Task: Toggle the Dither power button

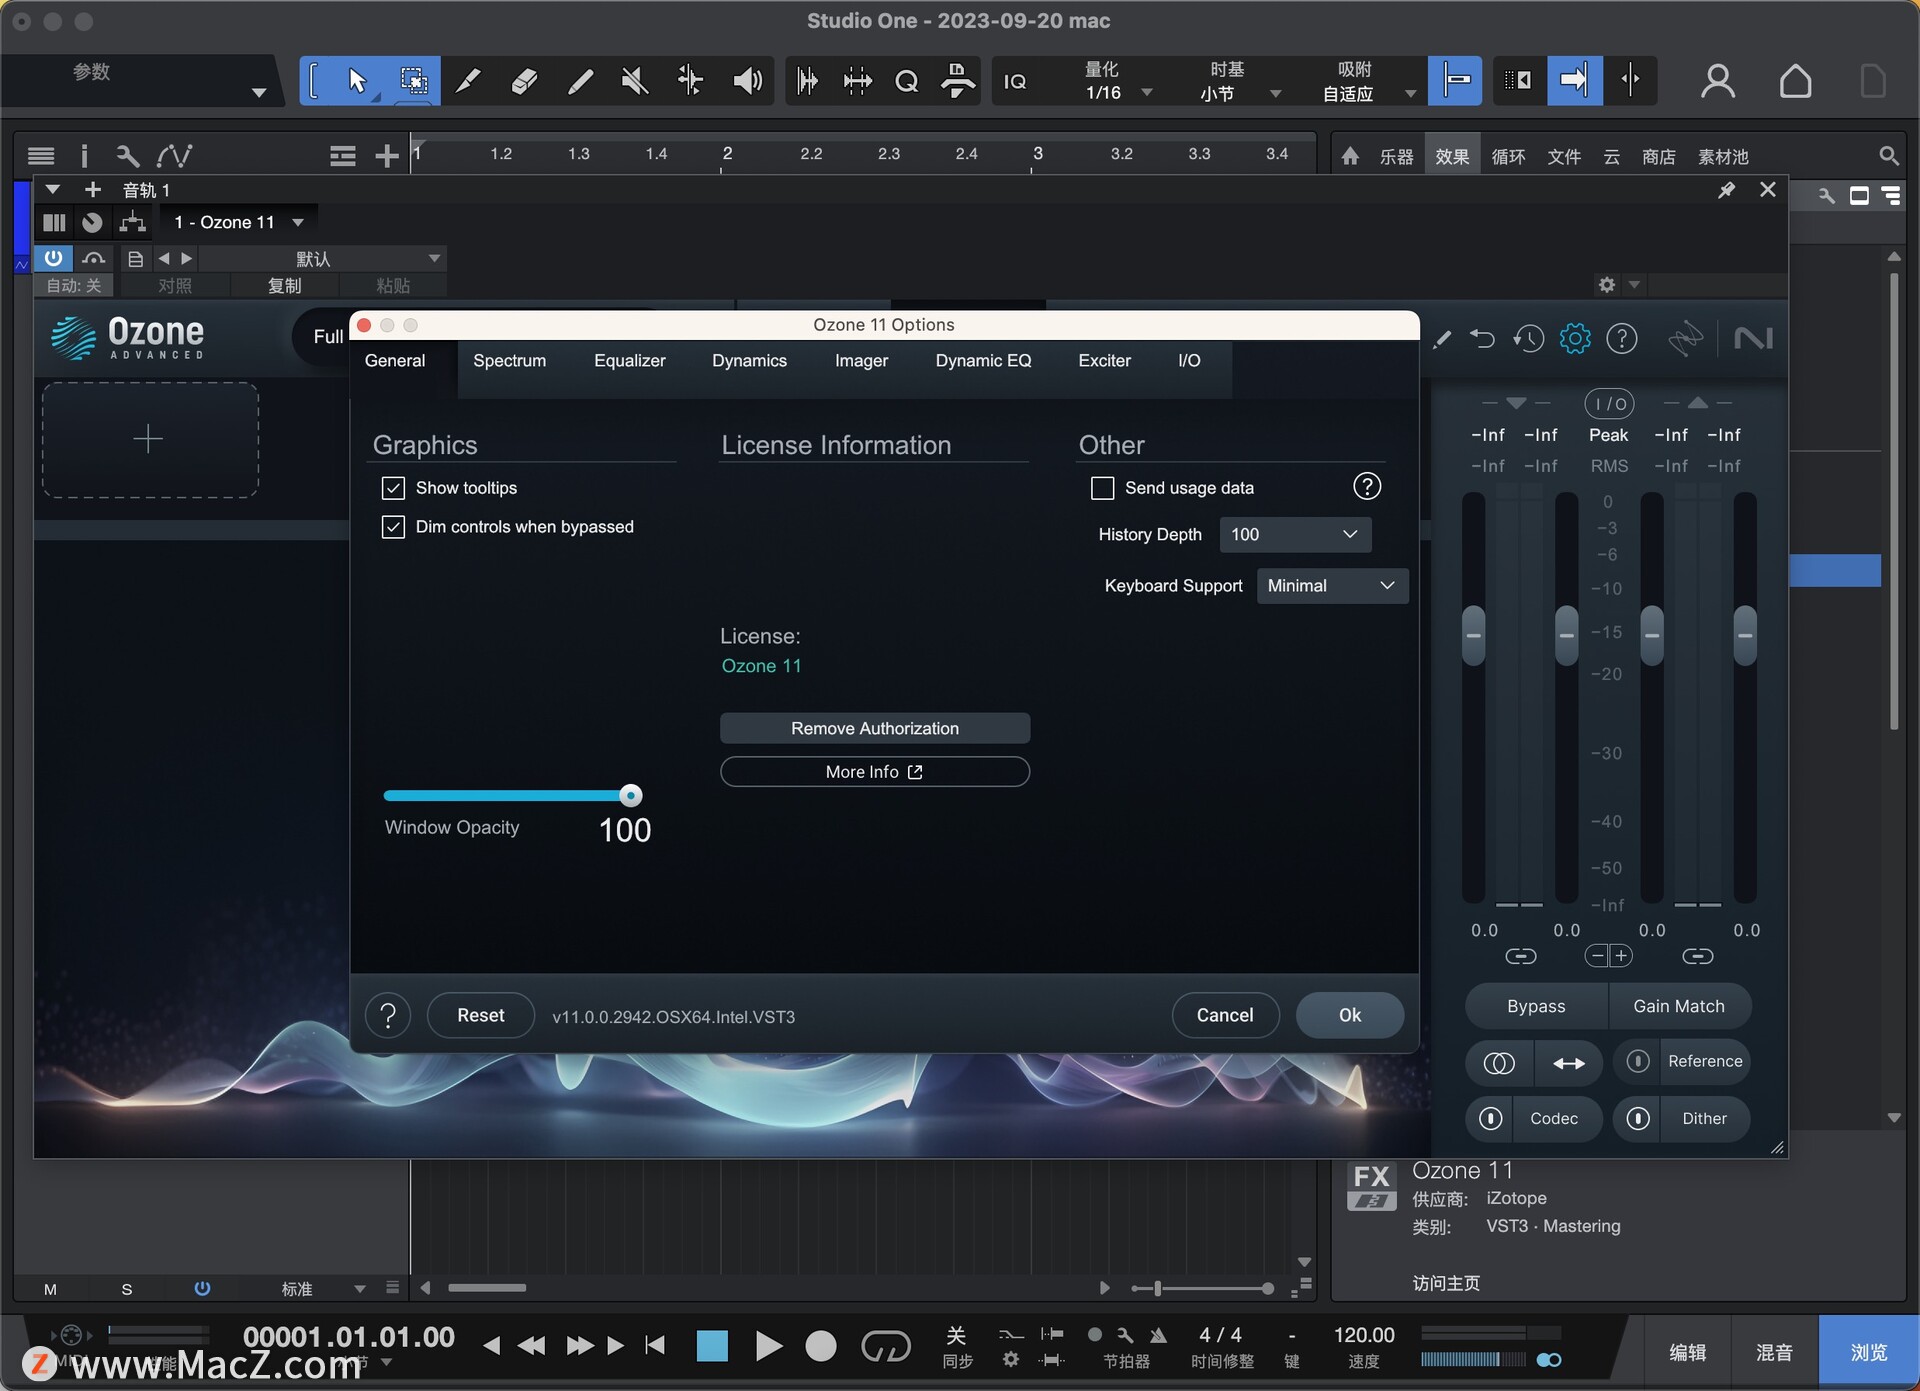Action: pyautogui.click(x=1638, y=1119)
